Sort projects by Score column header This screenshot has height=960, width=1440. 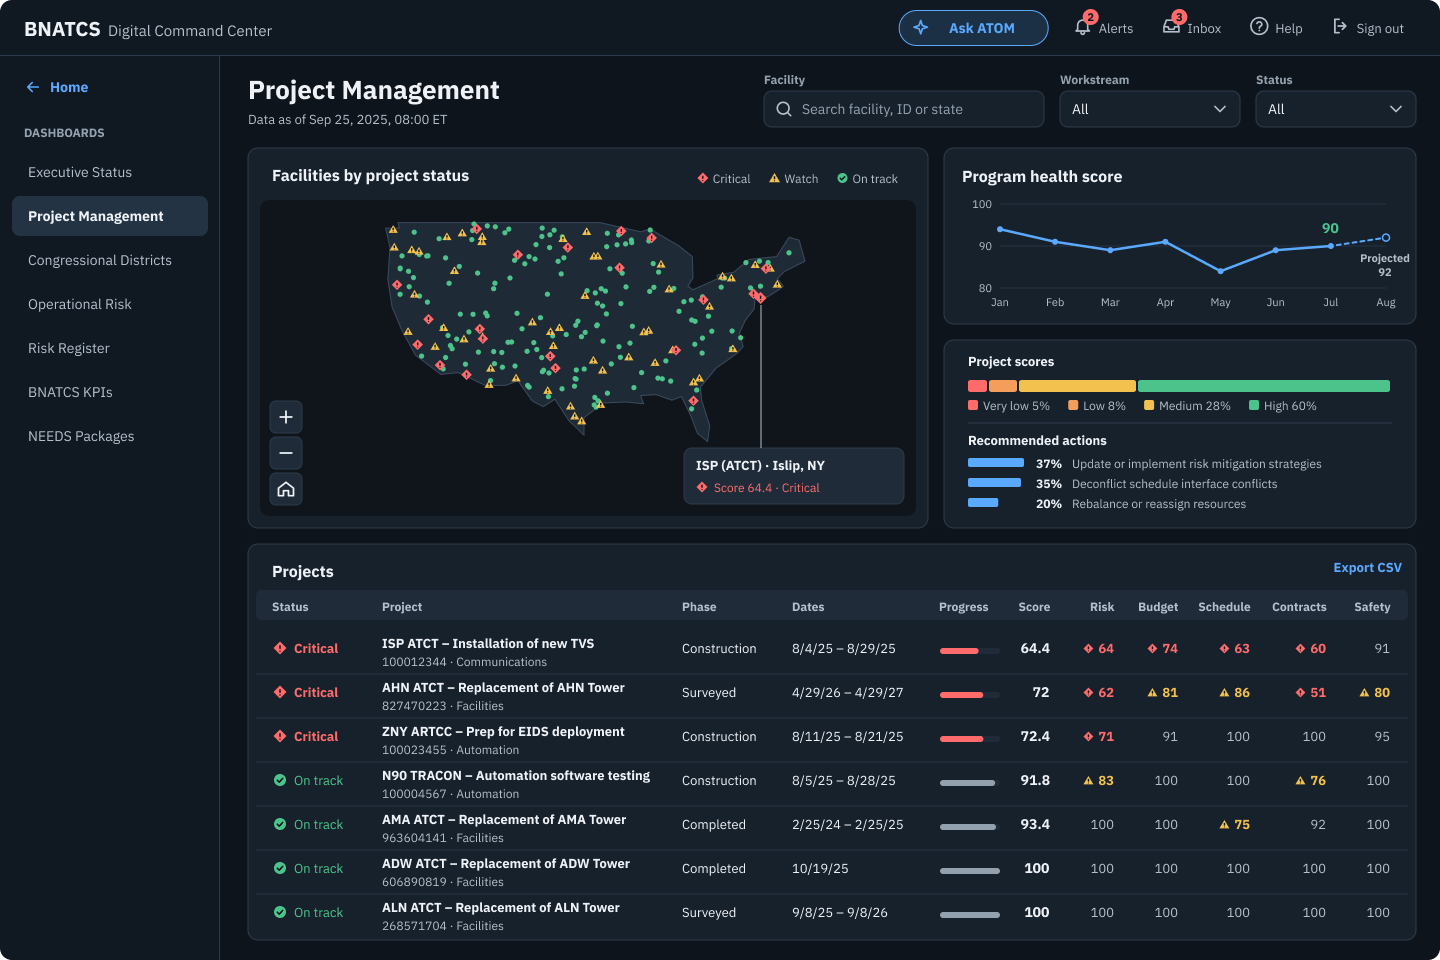1034,607
